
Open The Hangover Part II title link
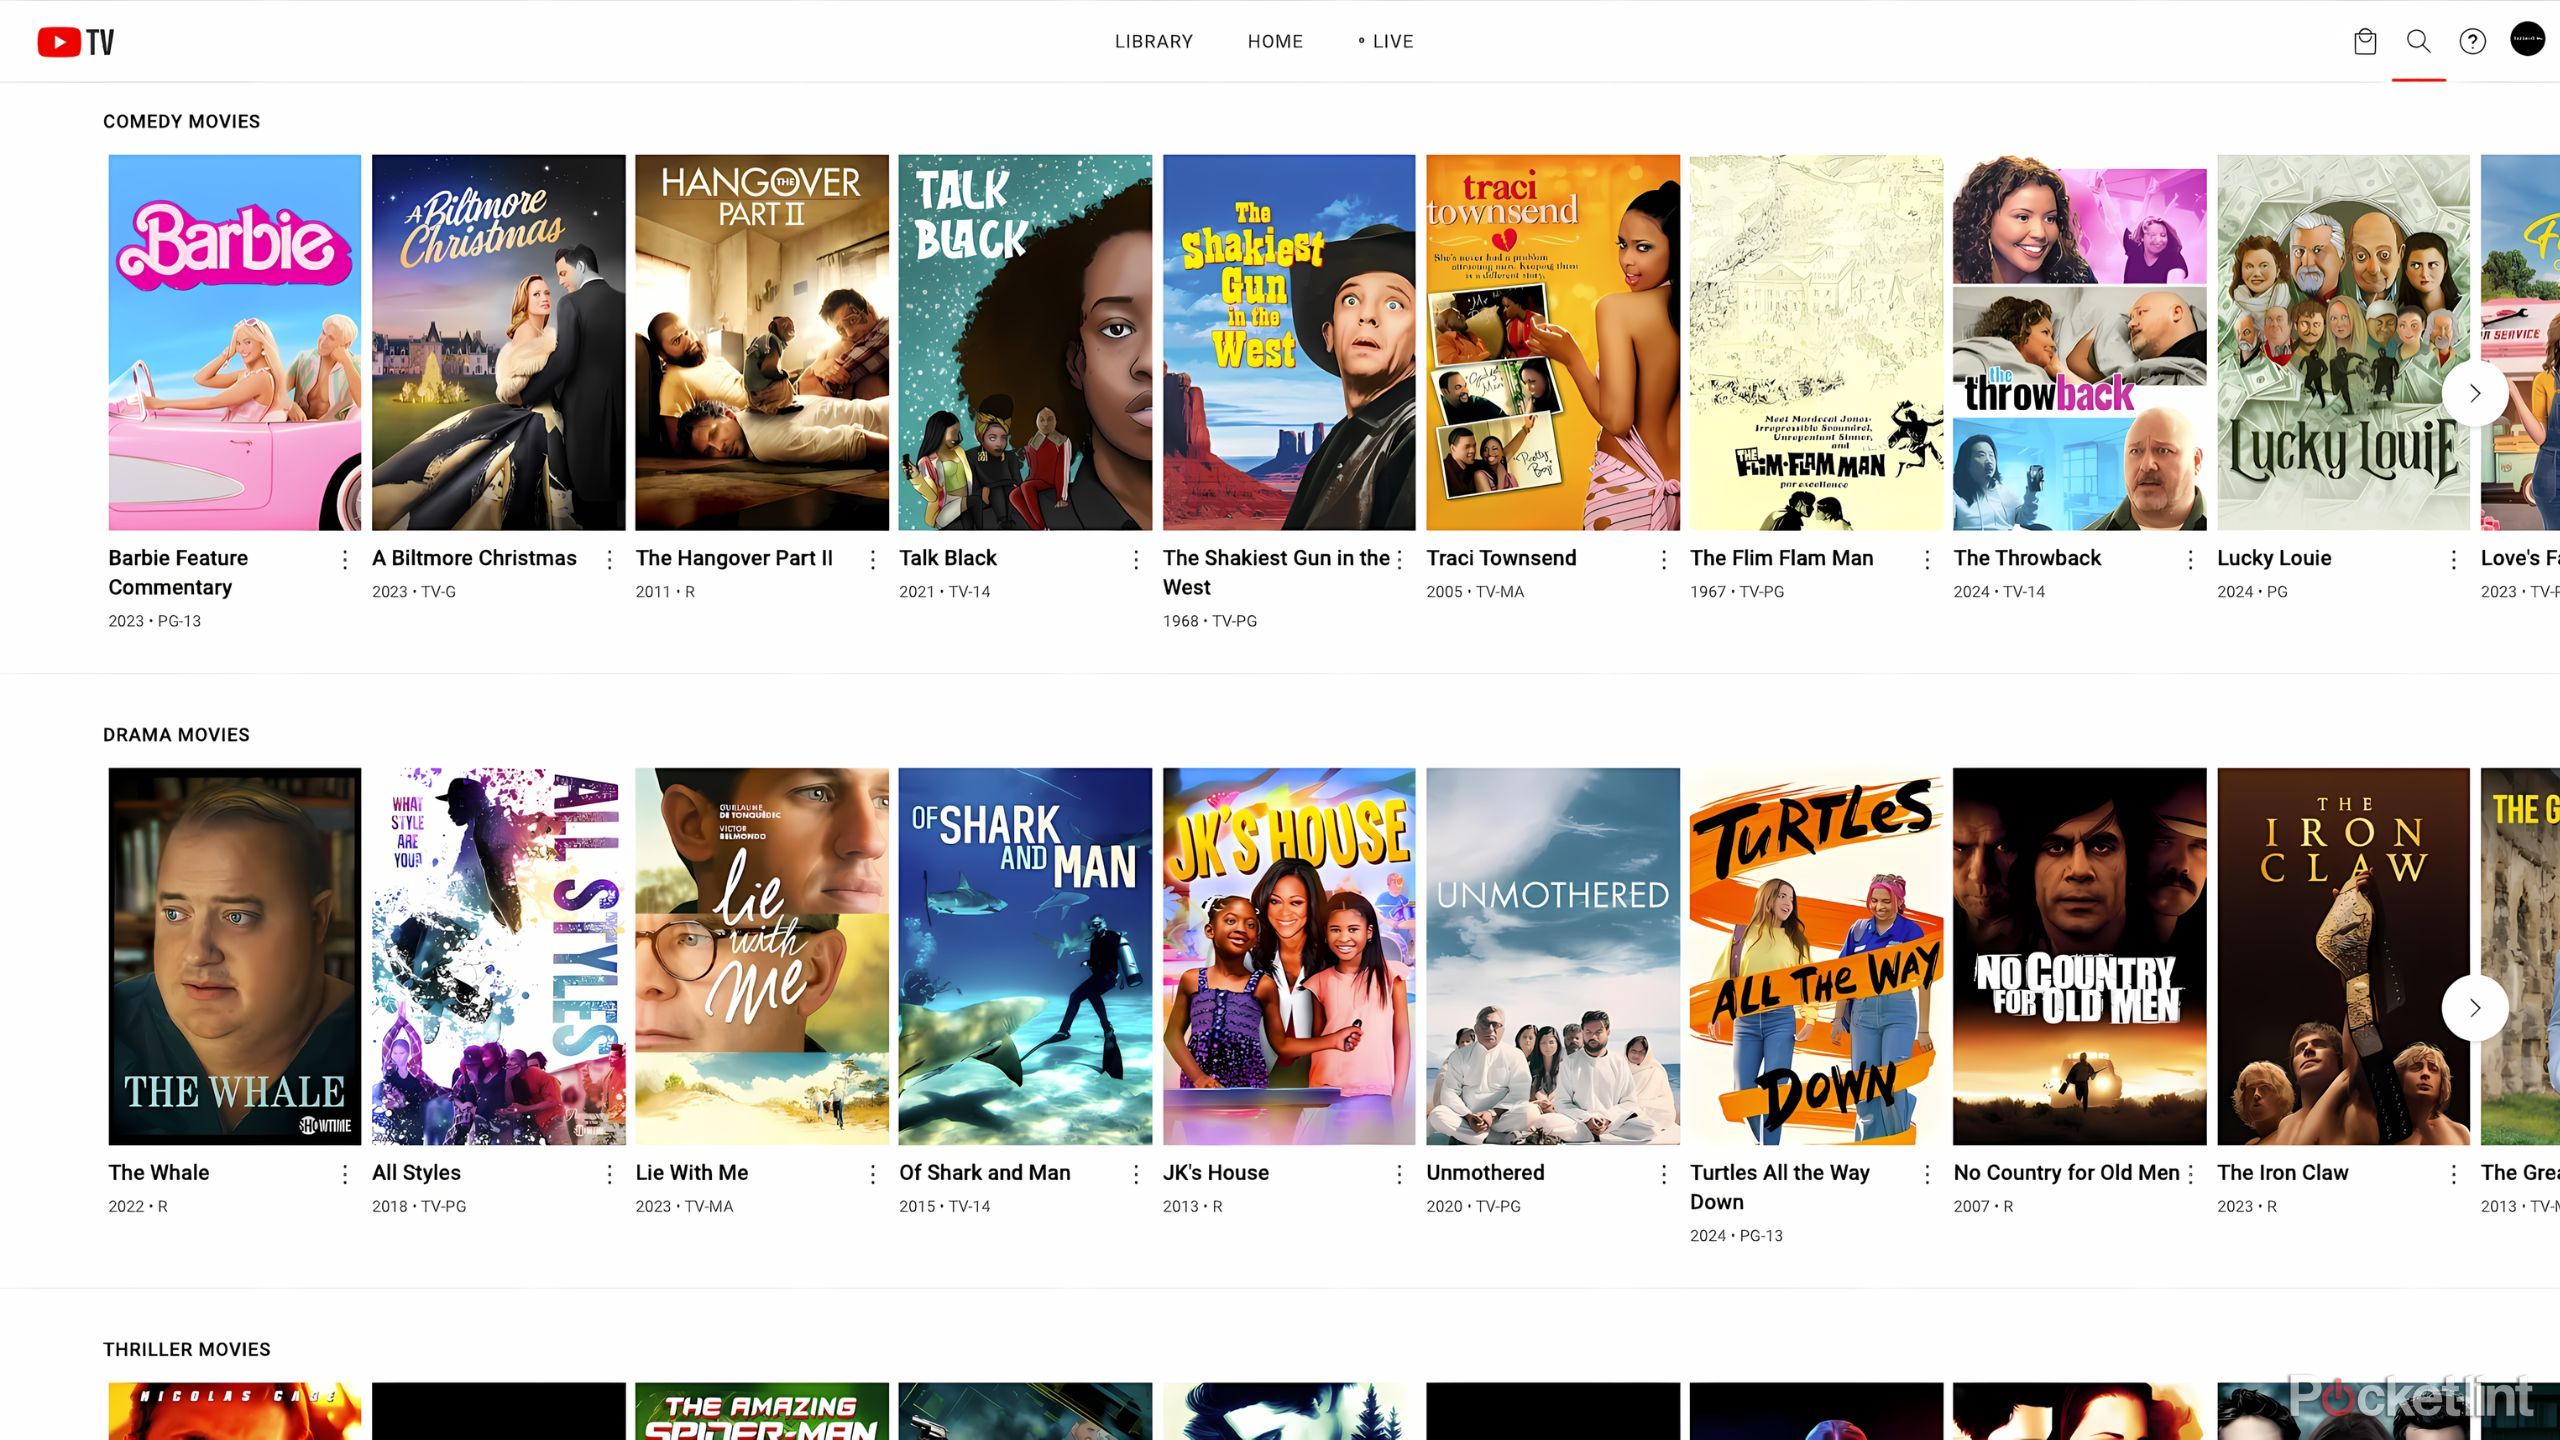733,558
